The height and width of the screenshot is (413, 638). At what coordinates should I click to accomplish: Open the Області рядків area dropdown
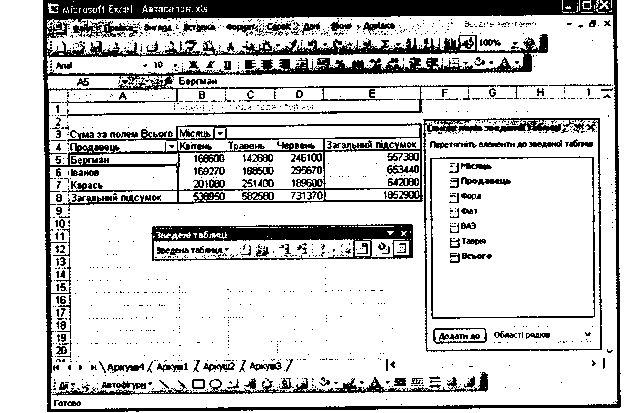pyautogui.click(x=588, y=335)
